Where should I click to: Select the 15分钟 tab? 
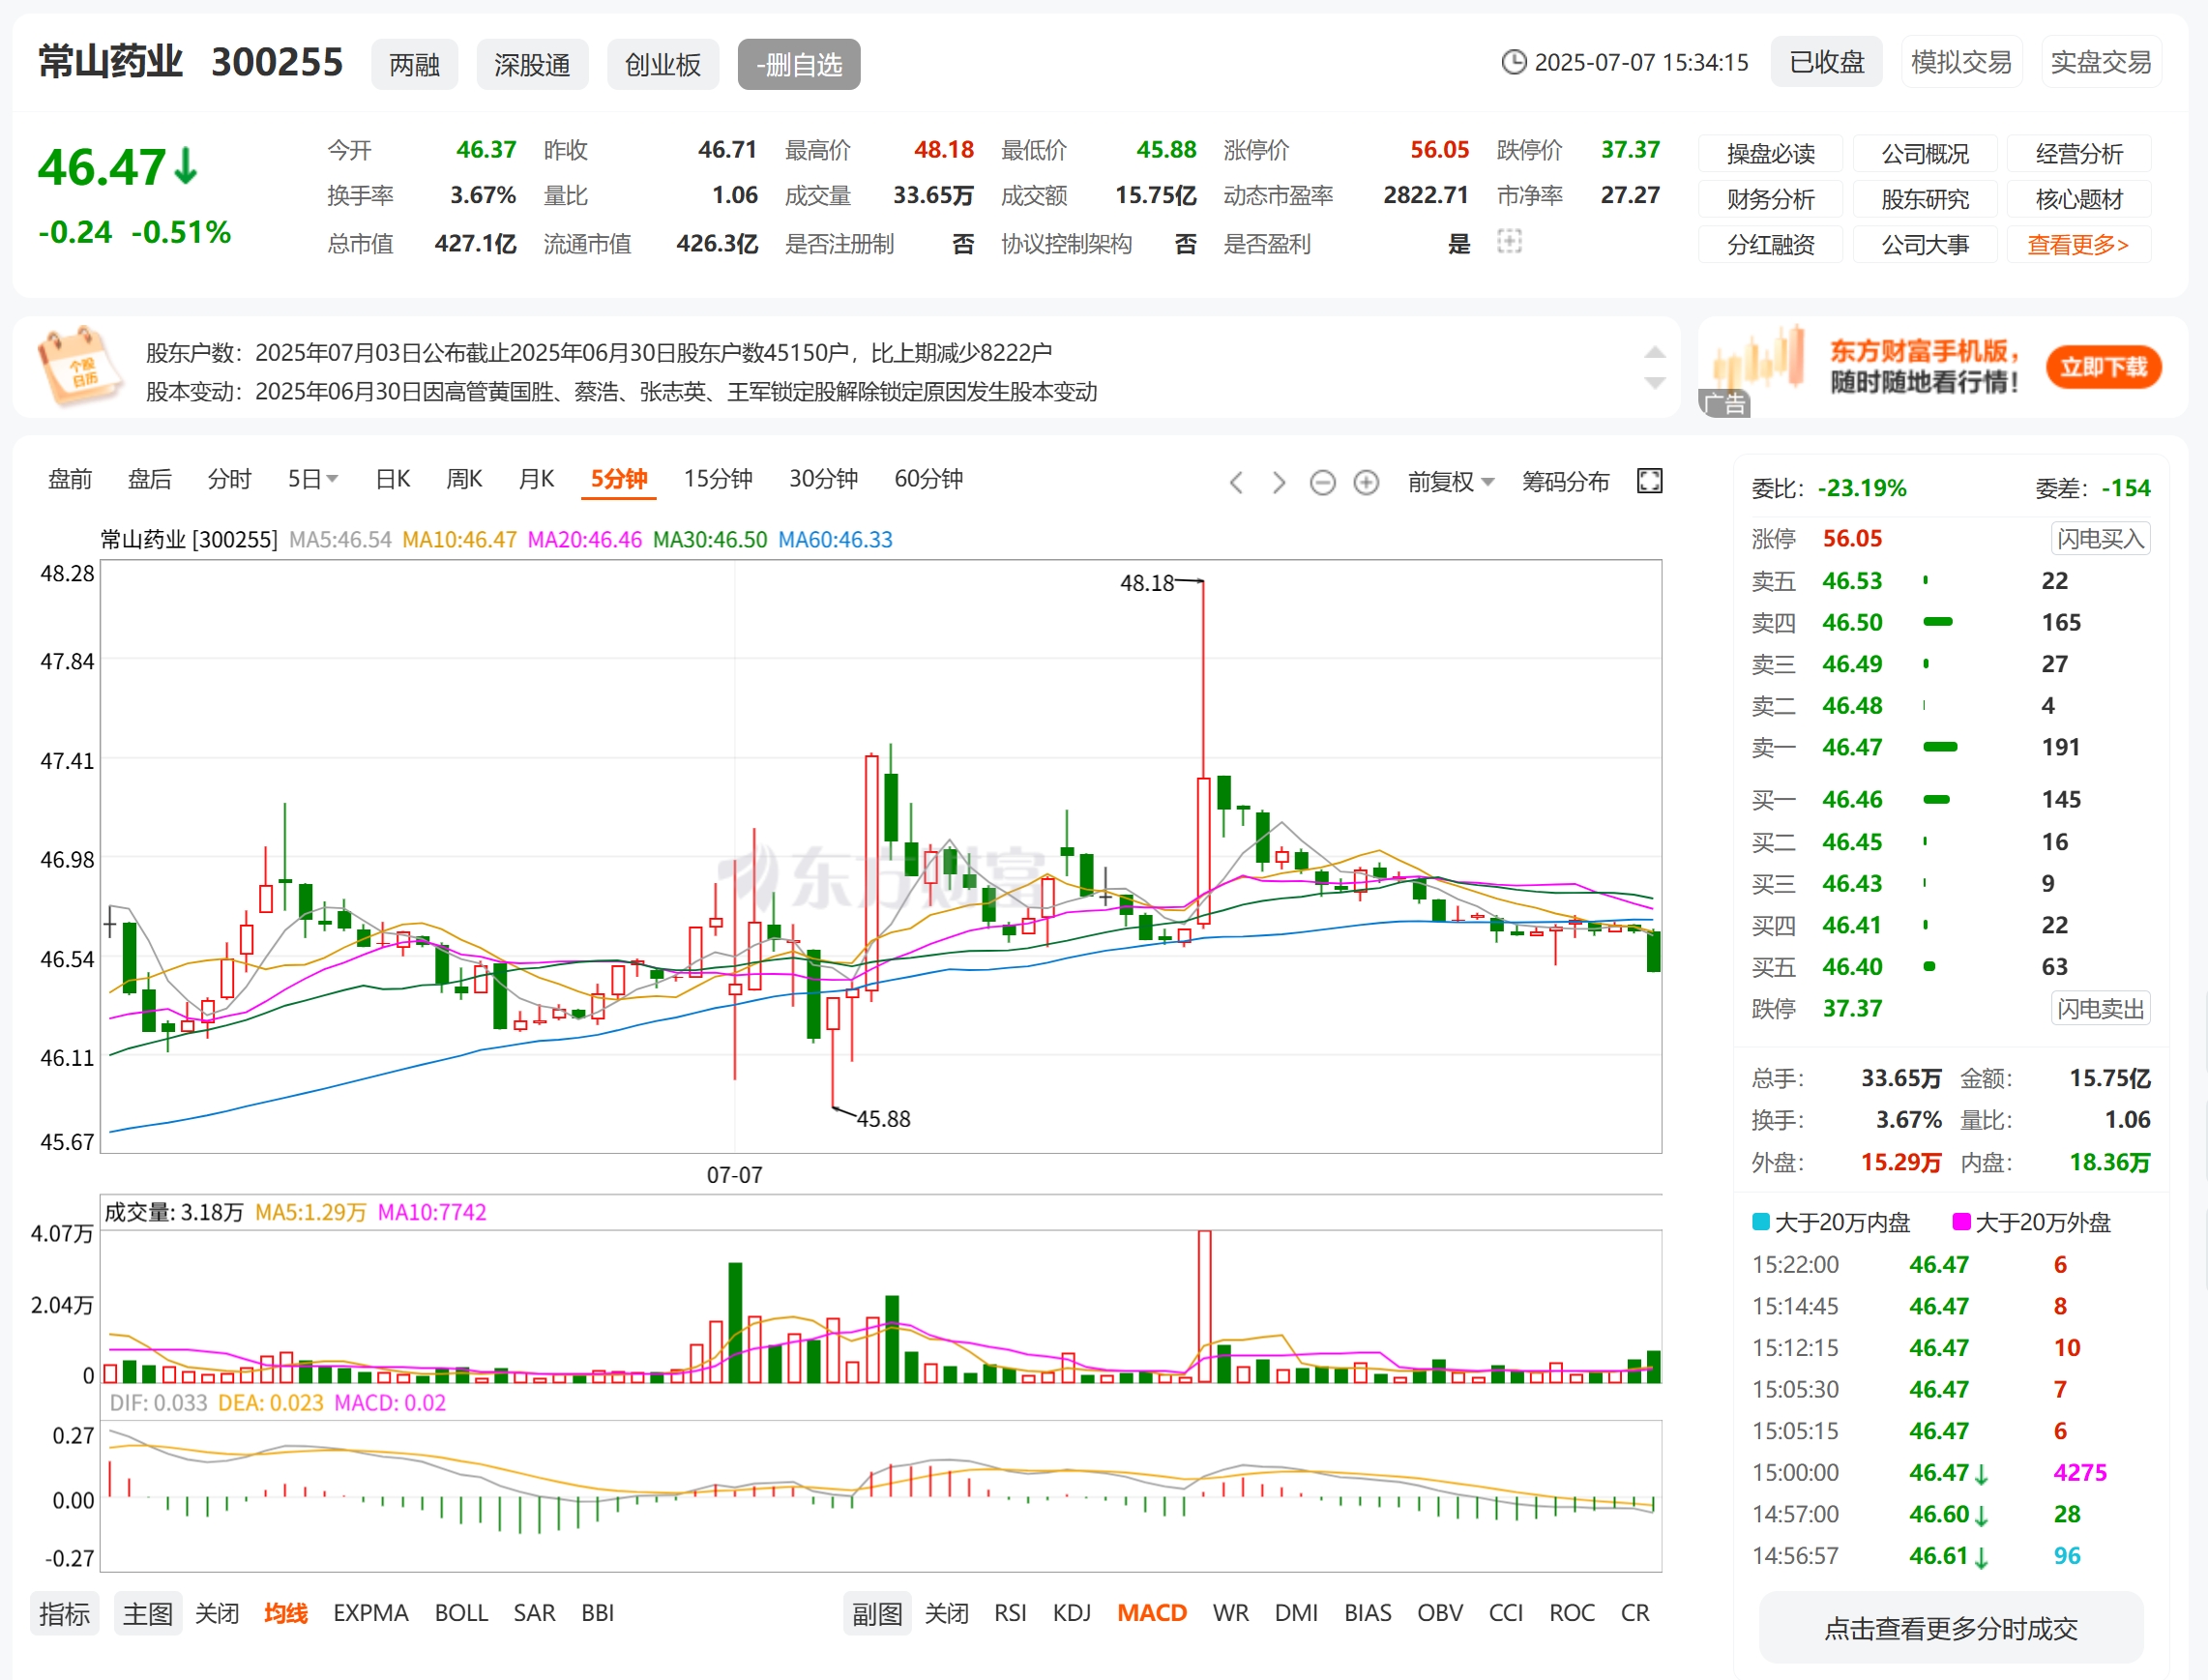pos(718,479)
